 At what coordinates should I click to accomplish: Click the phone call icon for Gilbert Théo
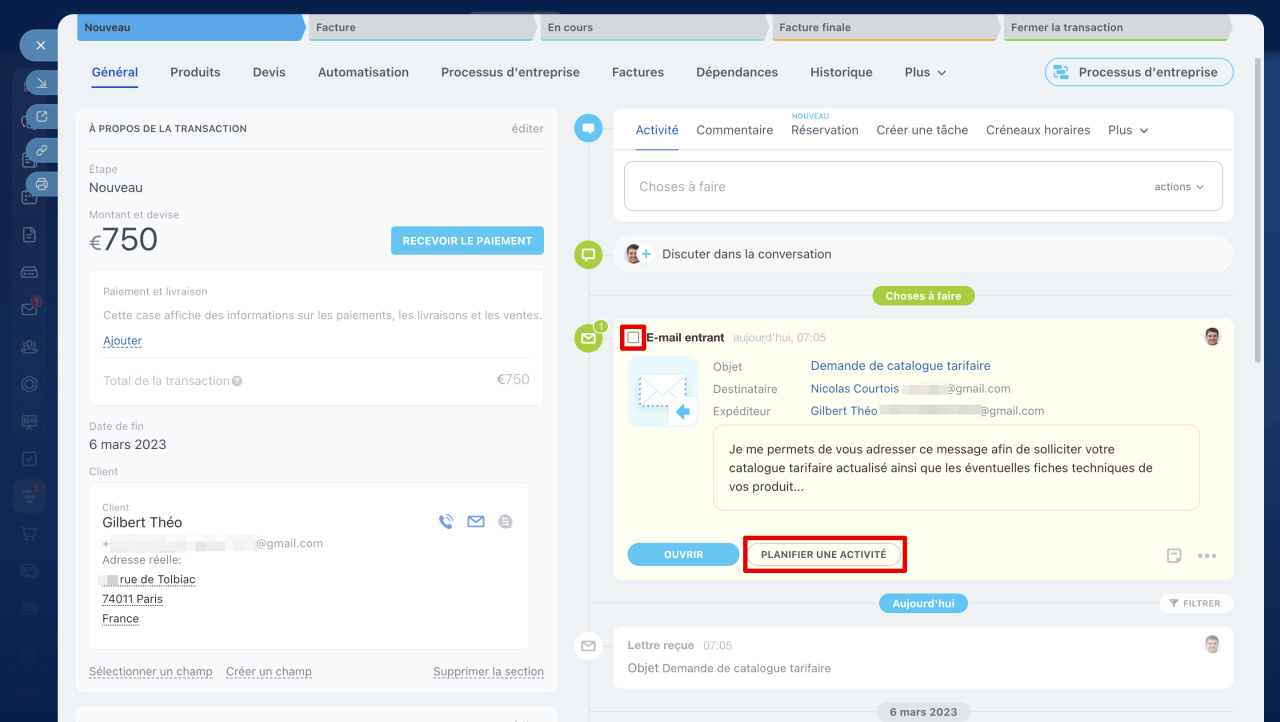point(446,521)
